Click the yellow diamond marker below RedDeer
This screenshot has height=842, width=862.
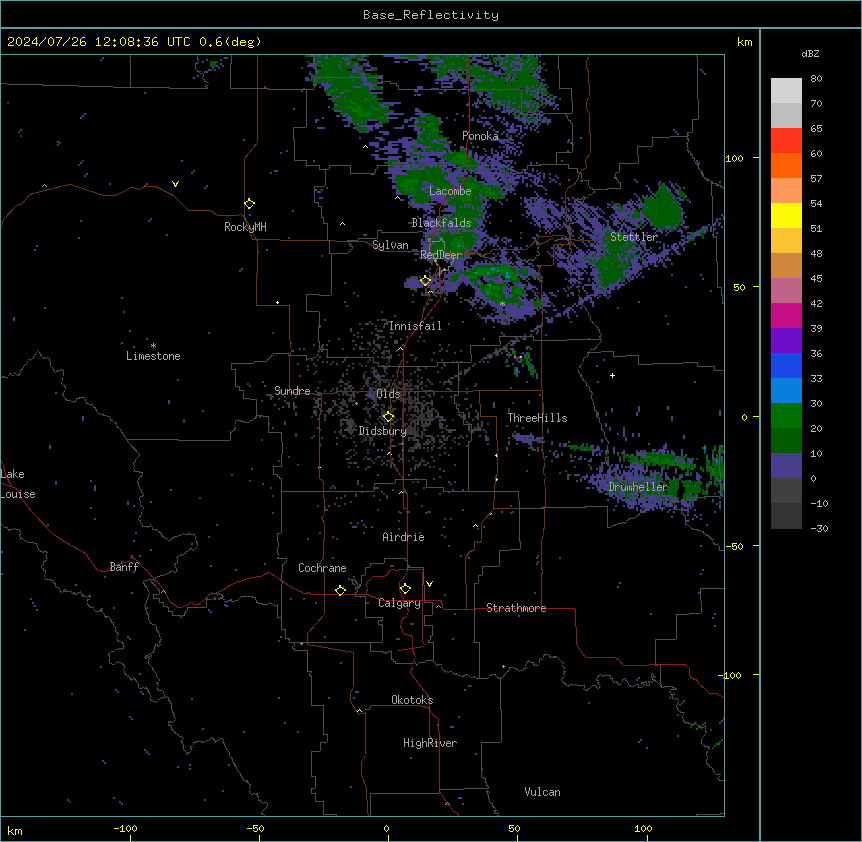pyautogui.click(x=426, y=281)
